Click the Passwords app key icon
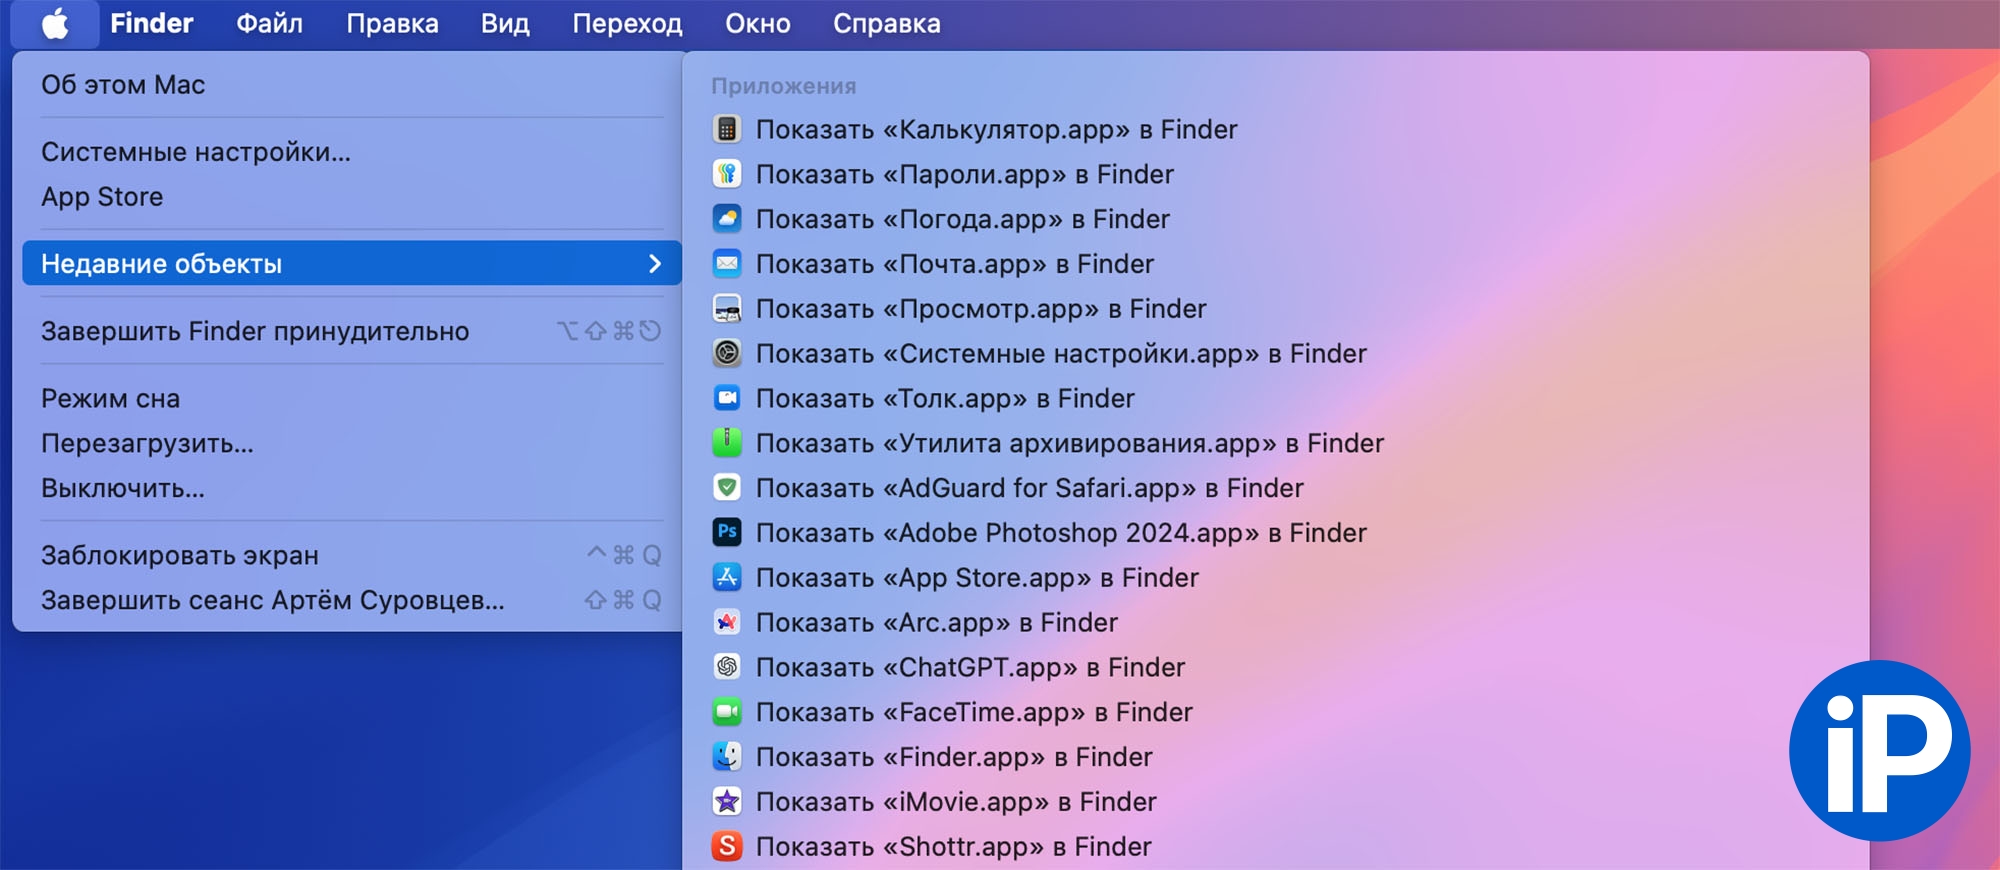 [727, 174]
